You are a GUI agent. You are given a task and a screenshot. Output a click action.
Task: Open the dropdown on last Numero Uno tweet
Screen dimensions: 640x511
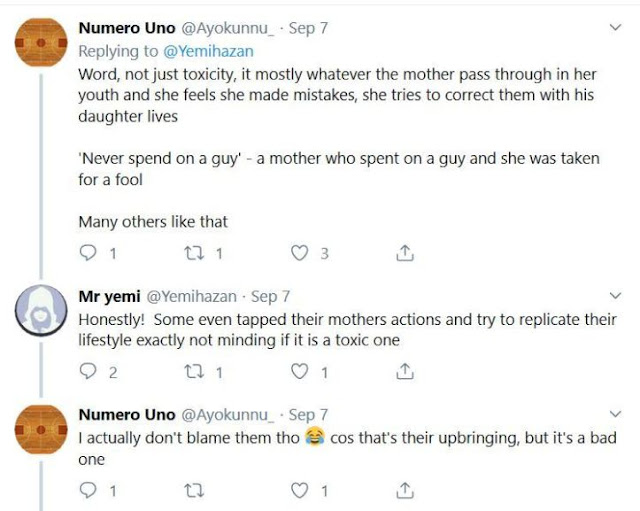point(615,414)
